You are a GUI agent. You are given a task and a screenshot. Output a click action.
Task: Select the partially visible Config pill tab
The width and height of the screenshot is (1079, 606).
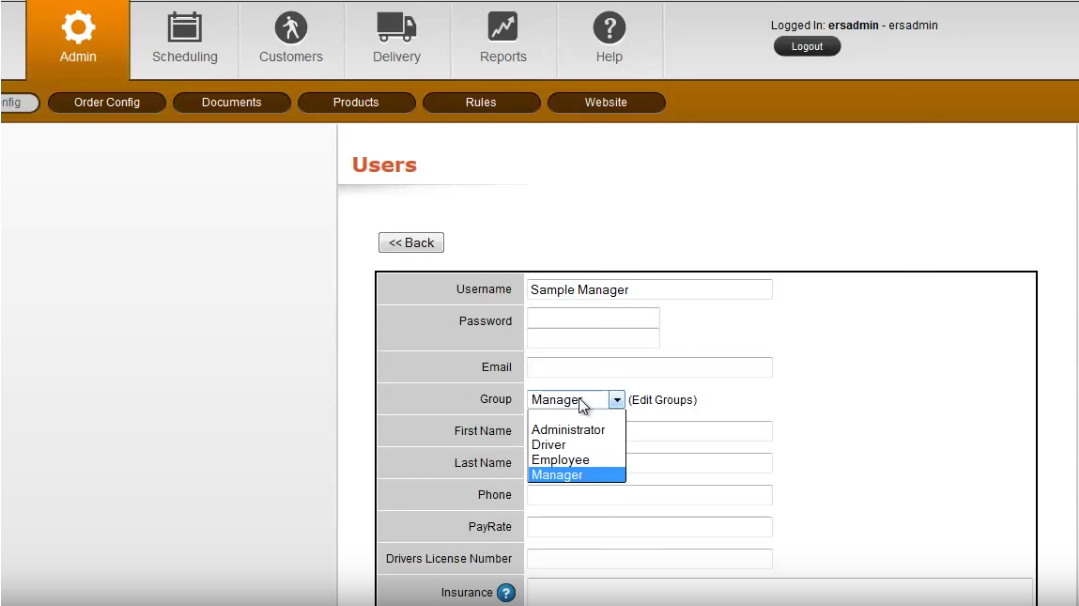pyautogui.click(x=19, y=102)
